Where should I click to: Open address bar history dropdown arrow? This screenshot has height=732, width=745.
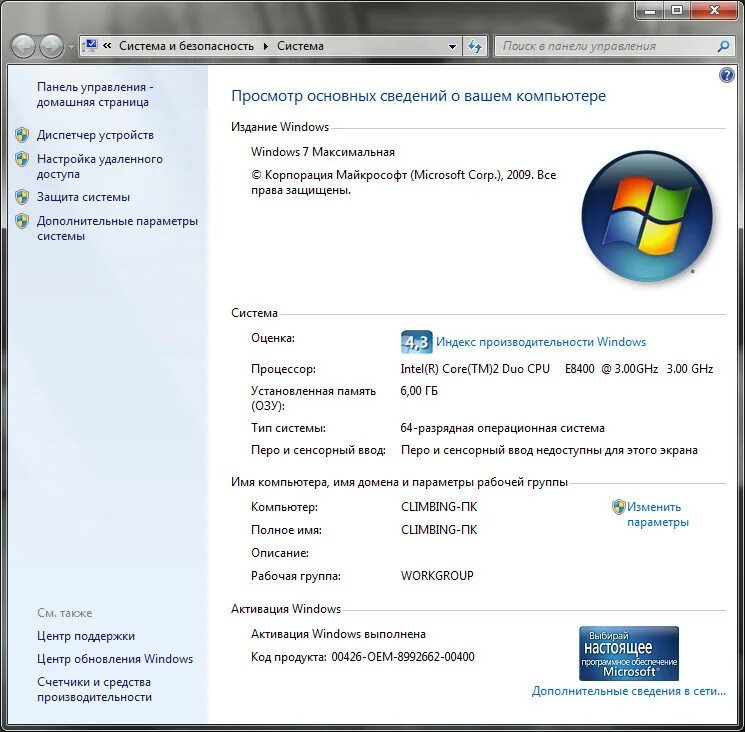[x=452, y=46]
